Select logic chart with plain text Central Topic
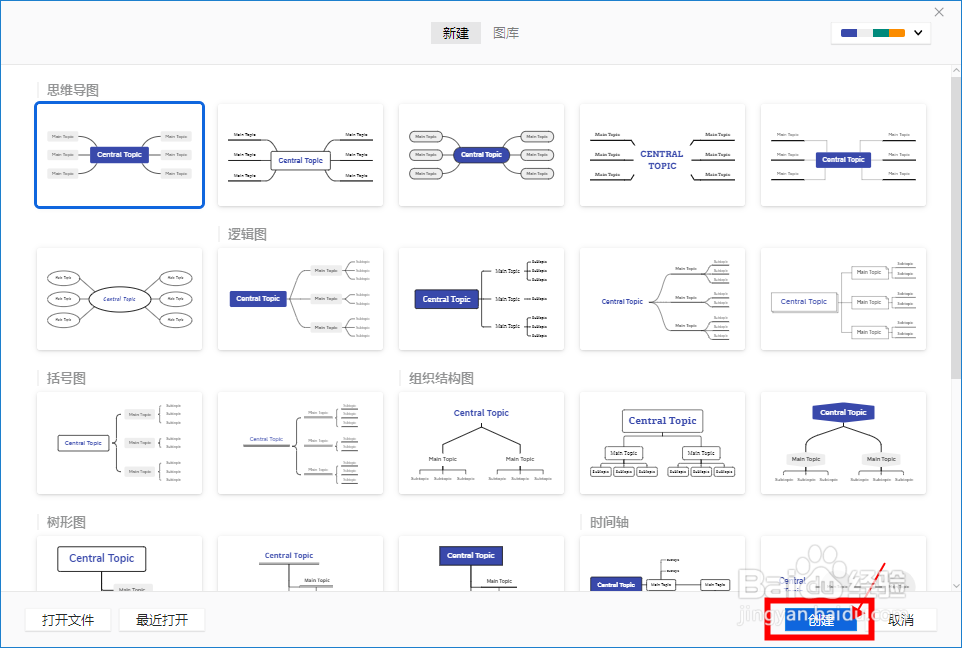The image size is (962, 648). (663, 299)
